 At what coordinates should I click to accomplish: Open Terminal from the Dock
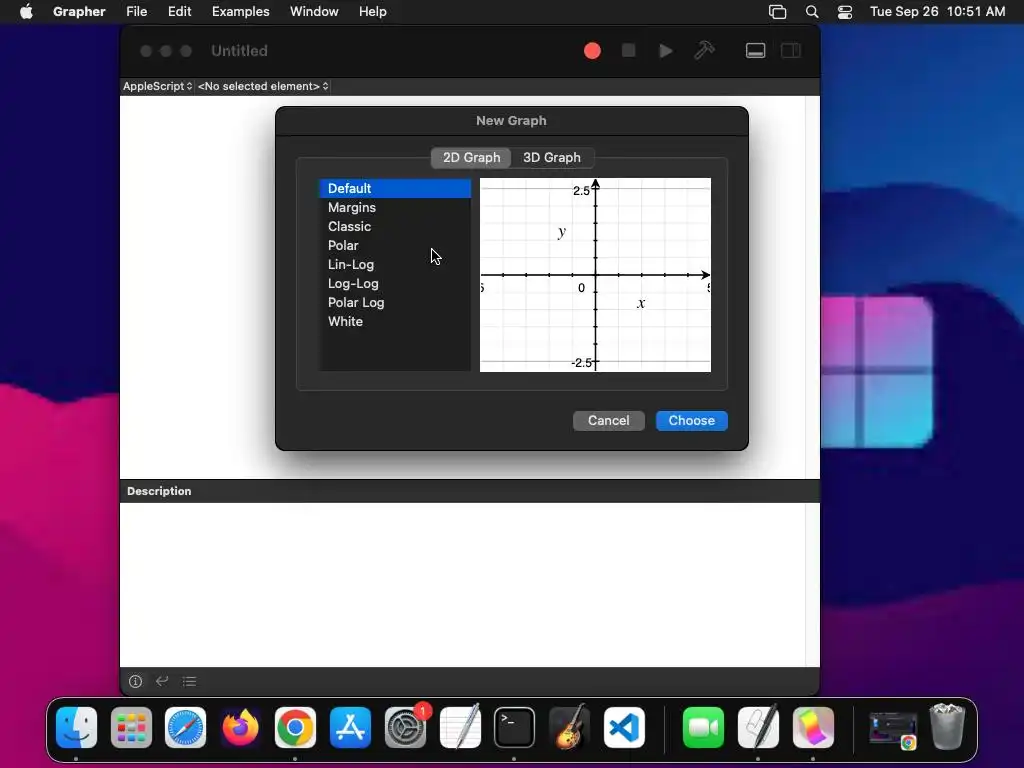pos(515,728)
